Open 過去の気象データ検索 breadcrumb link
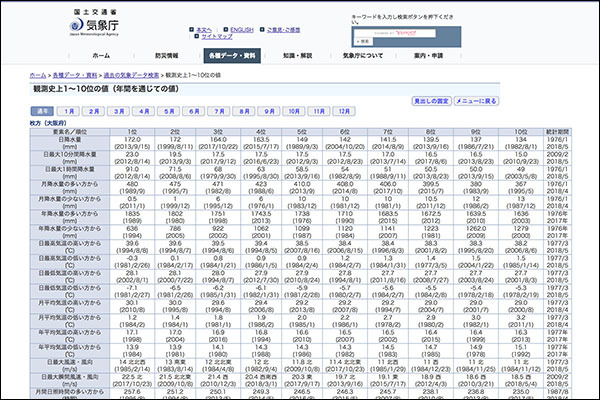This screenshot has height=400, width=600. [x=131, y=75]
